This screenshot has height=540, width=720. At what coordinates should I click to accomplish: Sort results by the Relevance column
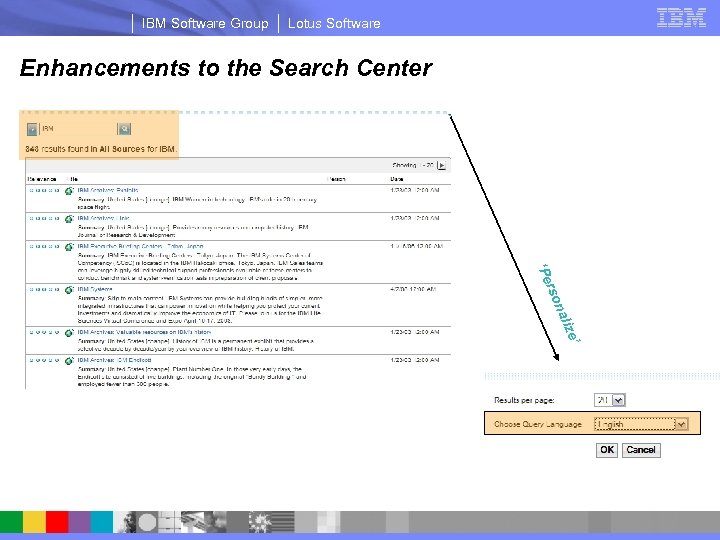(42, 179)
